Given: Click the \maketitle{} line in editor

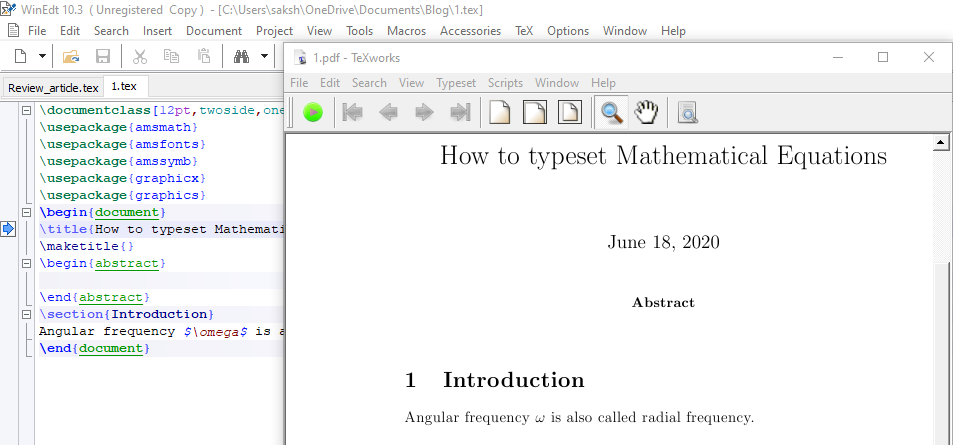Looking at the screenshot, I should [x=86, y=246].
